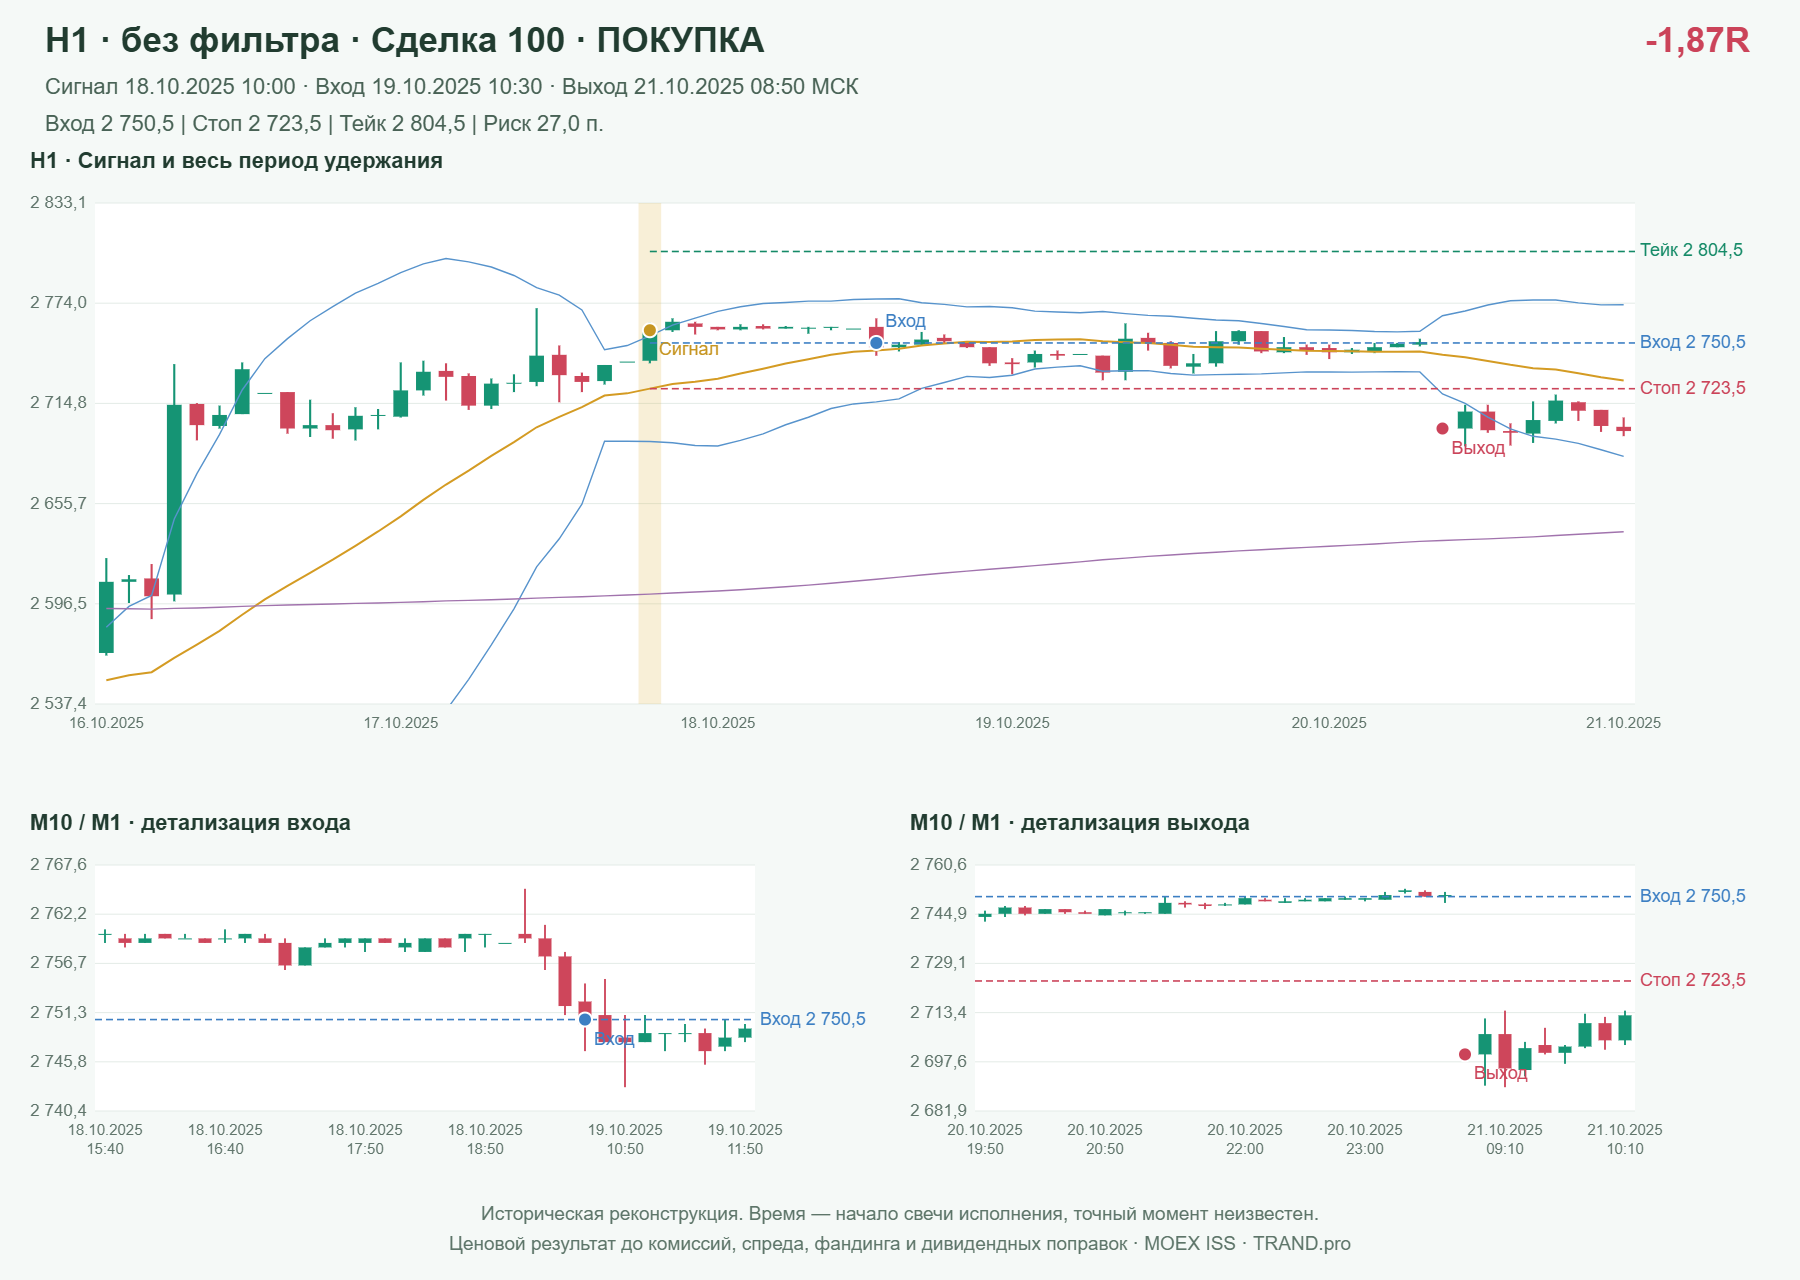Click the 16.10.2025 date axis label
The image size is (1800, 1280).
tap(106, 723)
